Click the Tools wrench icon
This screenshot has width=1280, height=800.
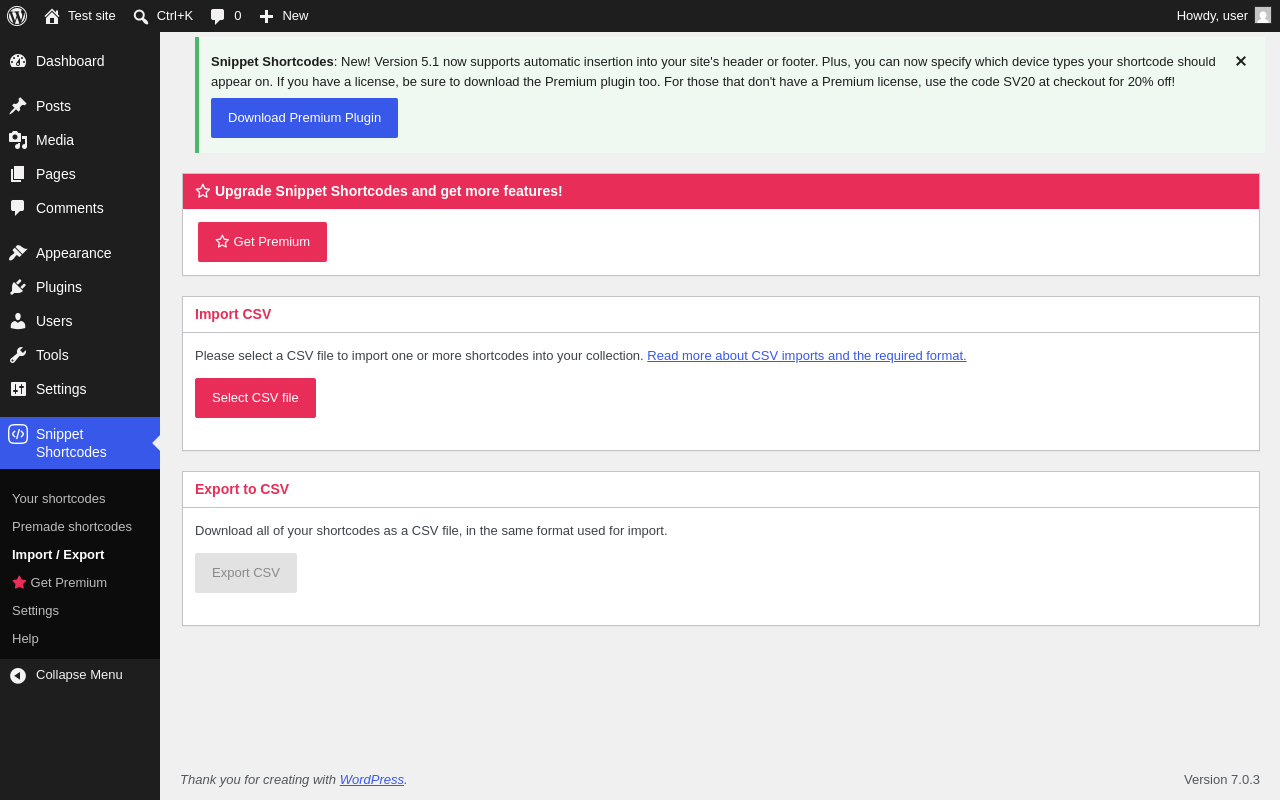coord(18,355)
